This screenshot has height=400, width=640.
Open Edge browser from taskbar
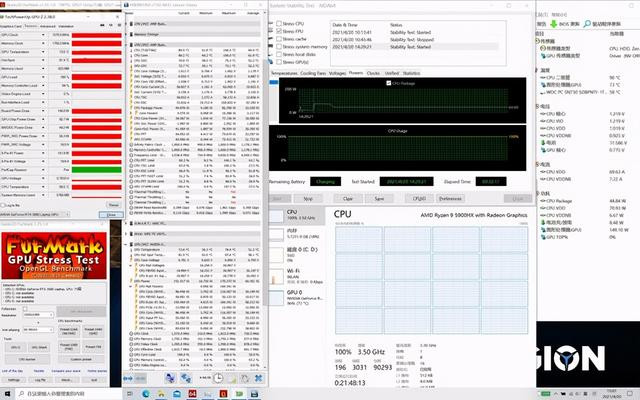tap(146, 394)
